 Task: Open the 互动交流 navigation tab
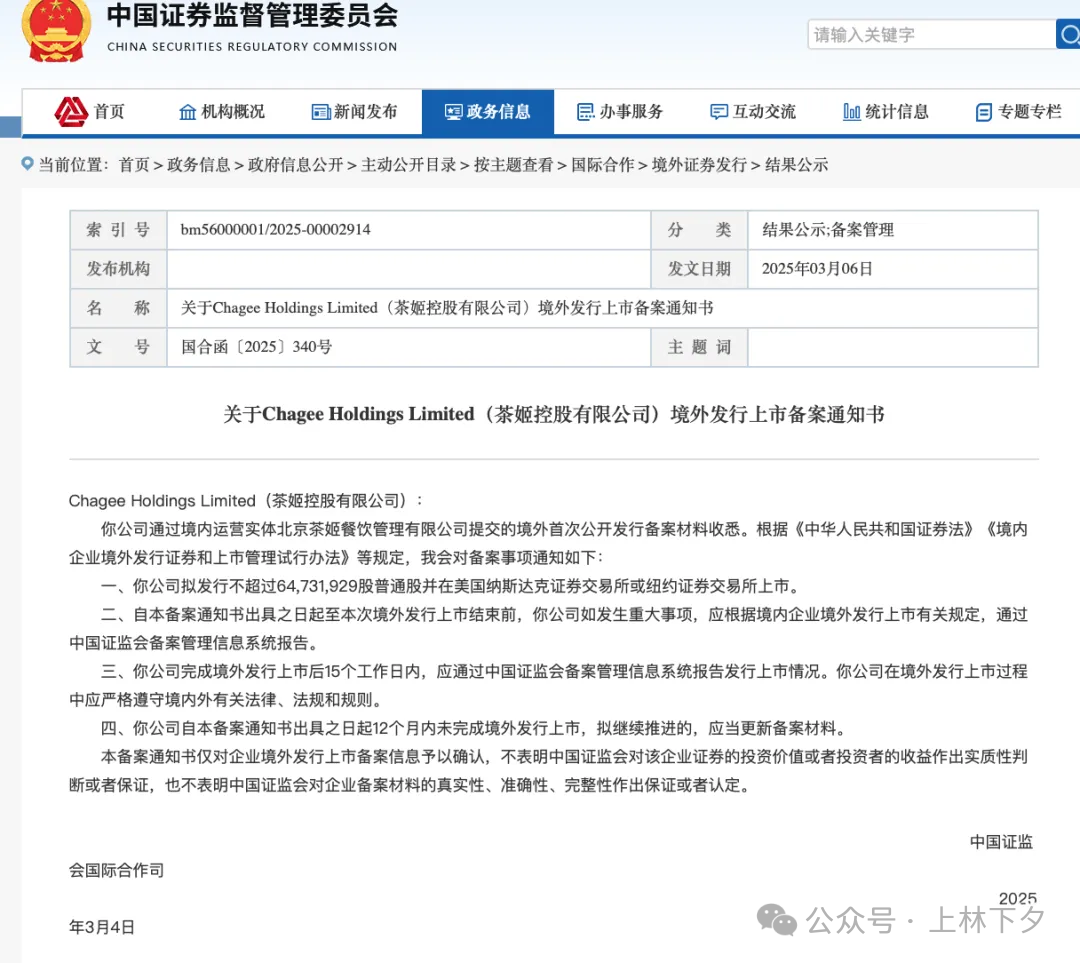click(764, 112)
